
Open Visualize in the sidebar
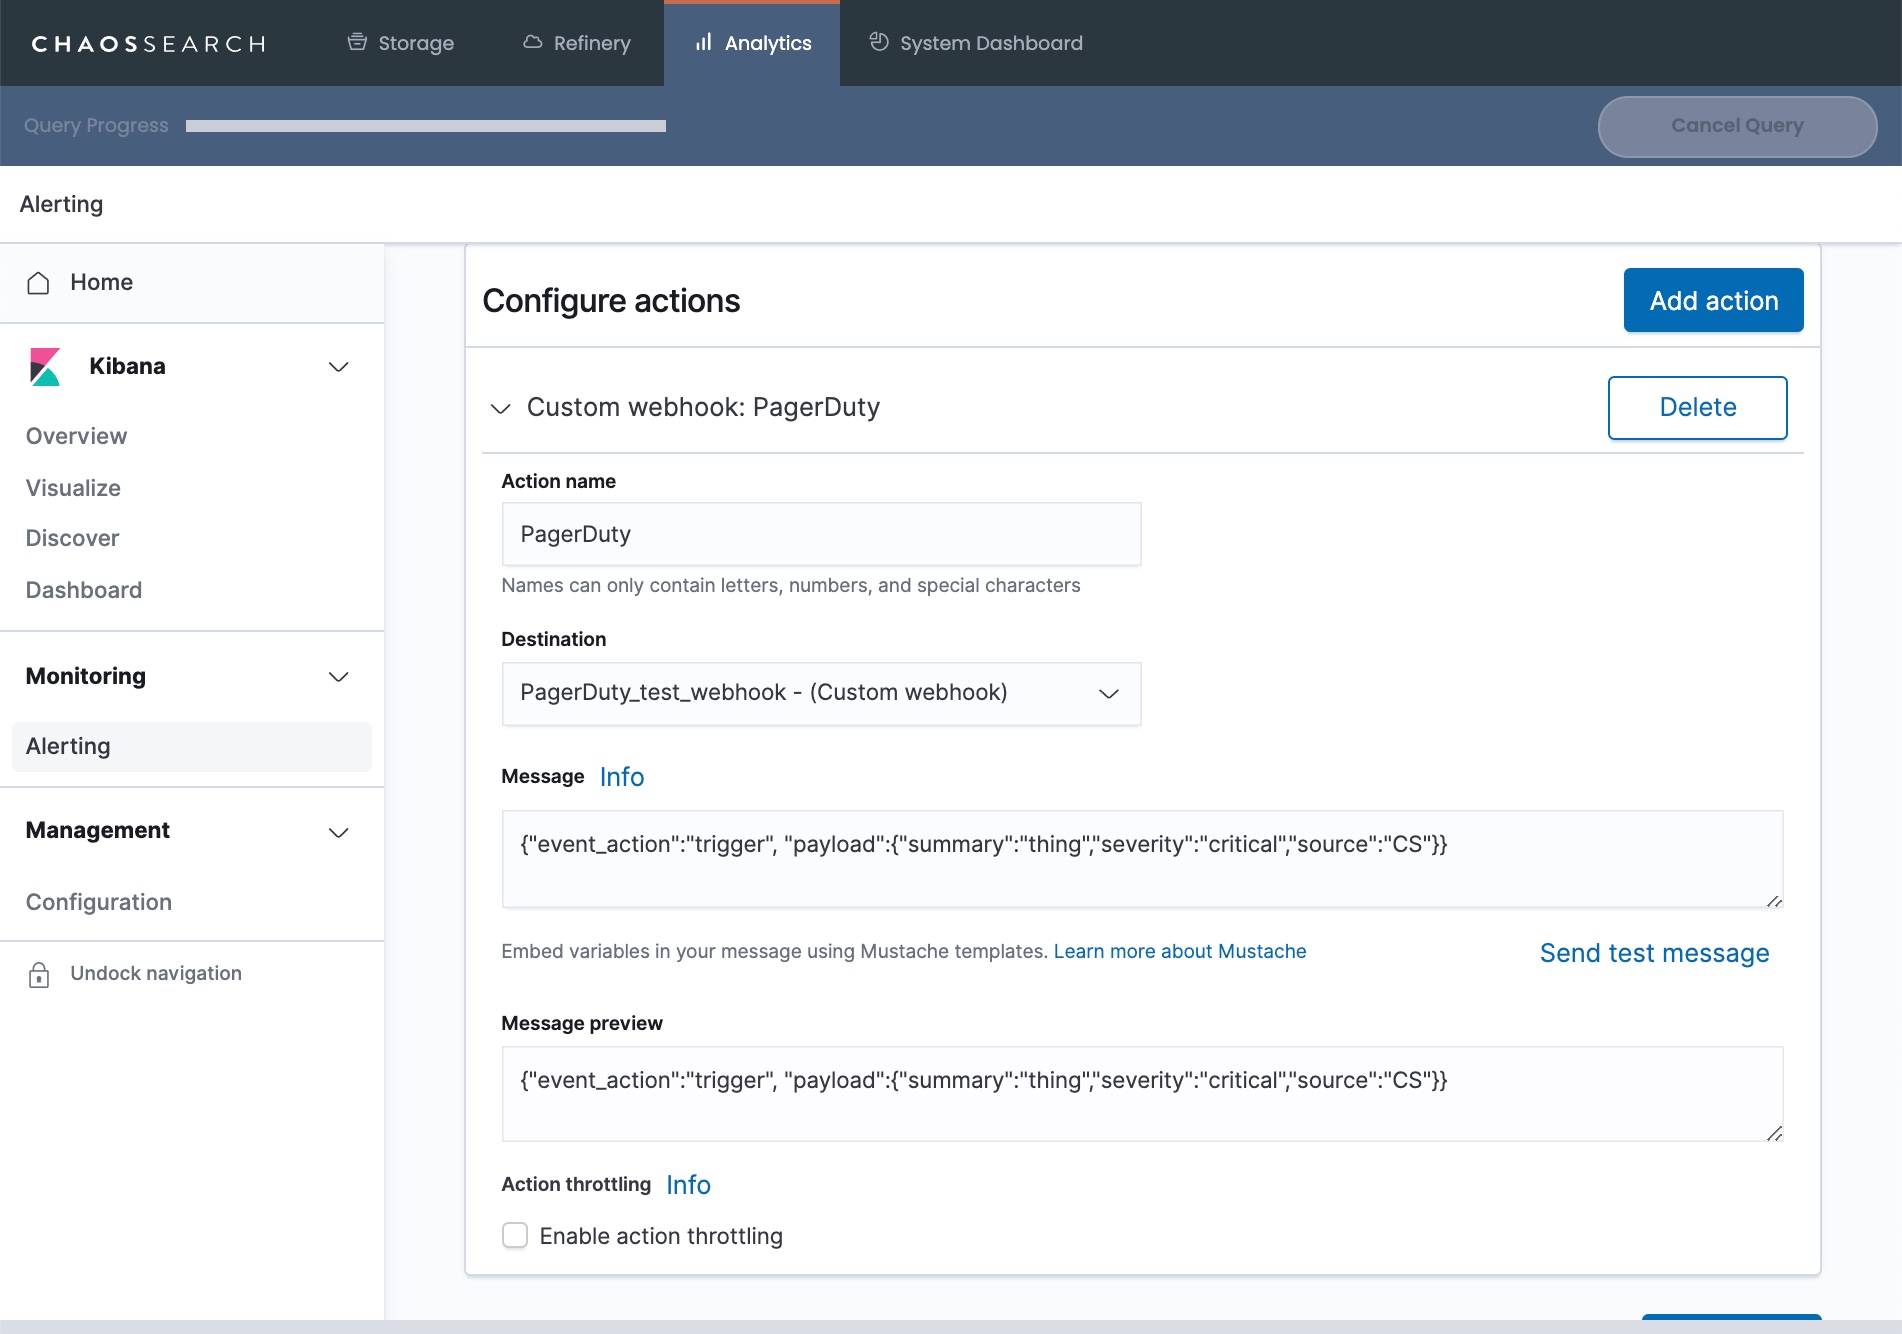[73, 488]
